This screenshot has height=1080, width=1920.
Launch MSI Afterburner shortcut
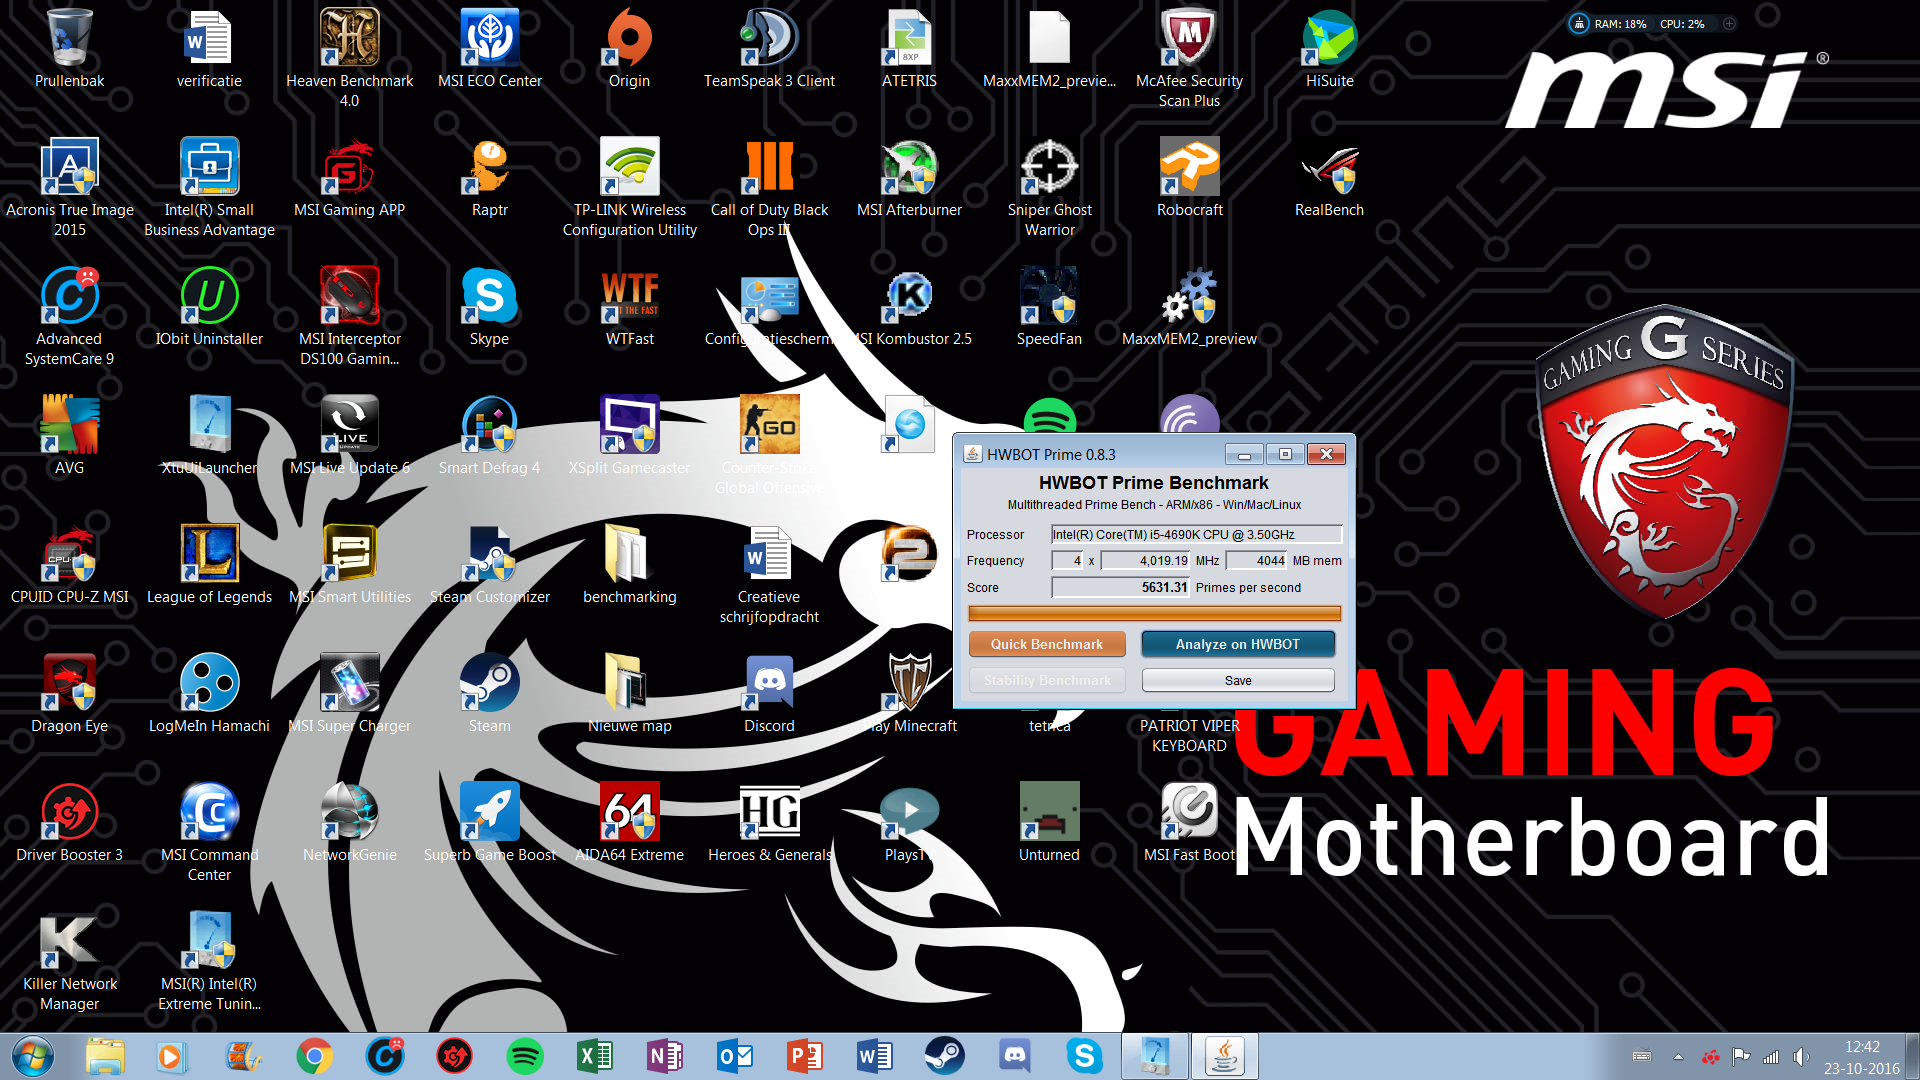[909, 177]
